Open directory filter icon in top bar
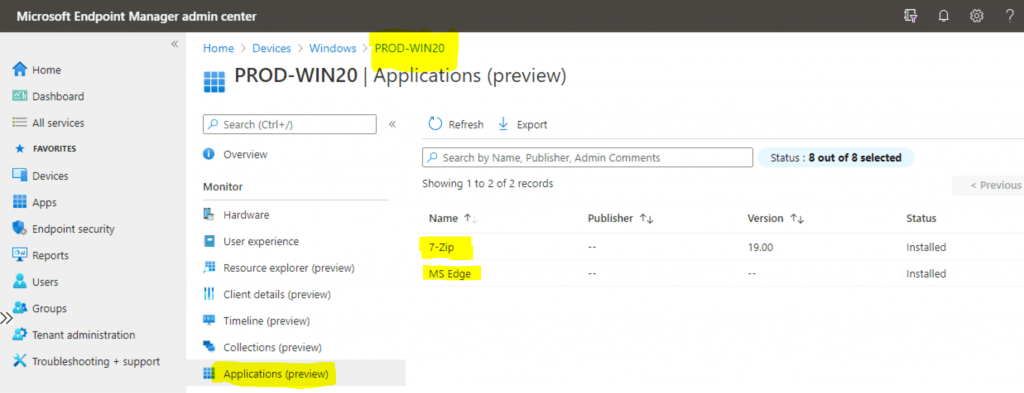 pyautogui.click(x=910, y=16)
